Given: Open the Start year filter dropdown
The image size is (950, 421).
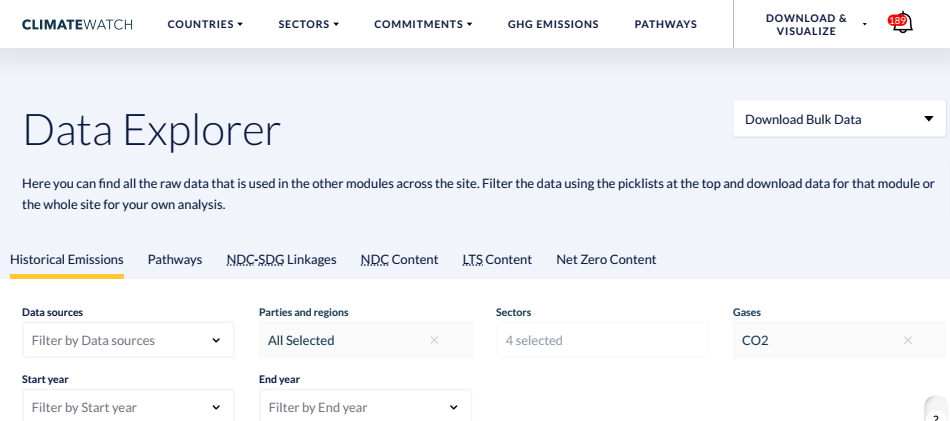Looking at the screenshot, I should (128, 406).
